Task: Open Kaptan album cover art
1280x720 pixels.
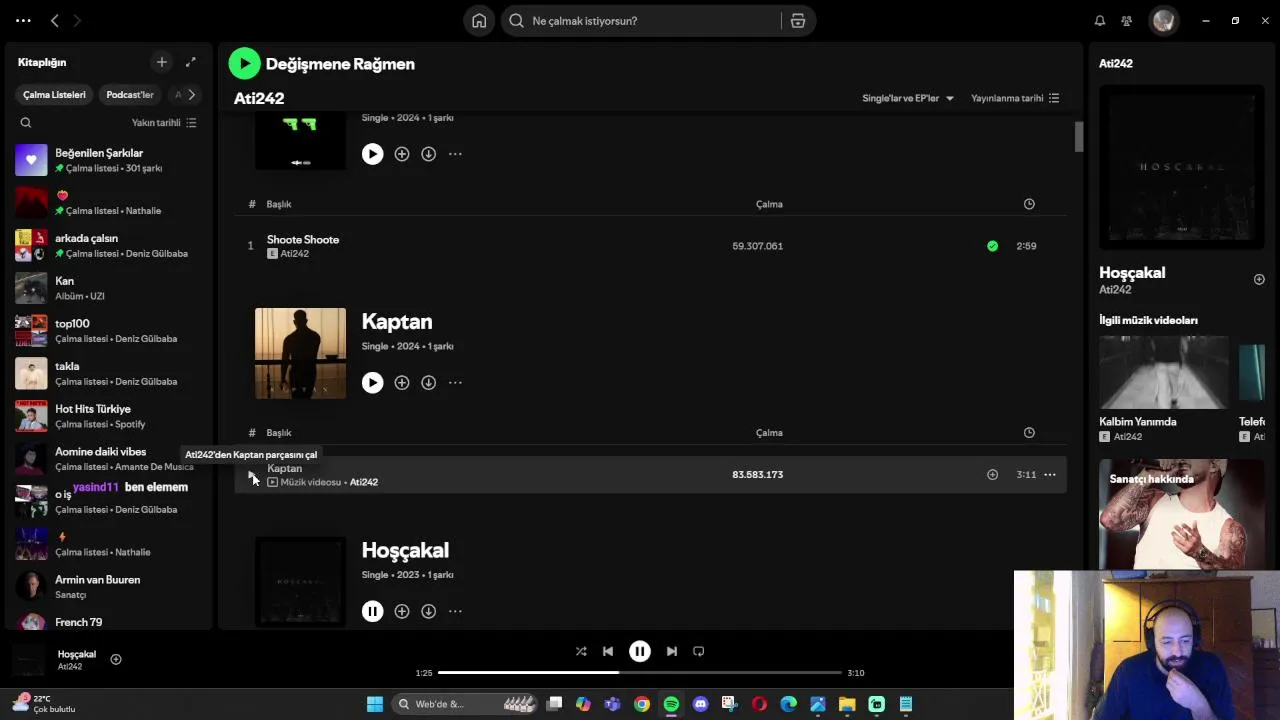Action: point(300,353)
